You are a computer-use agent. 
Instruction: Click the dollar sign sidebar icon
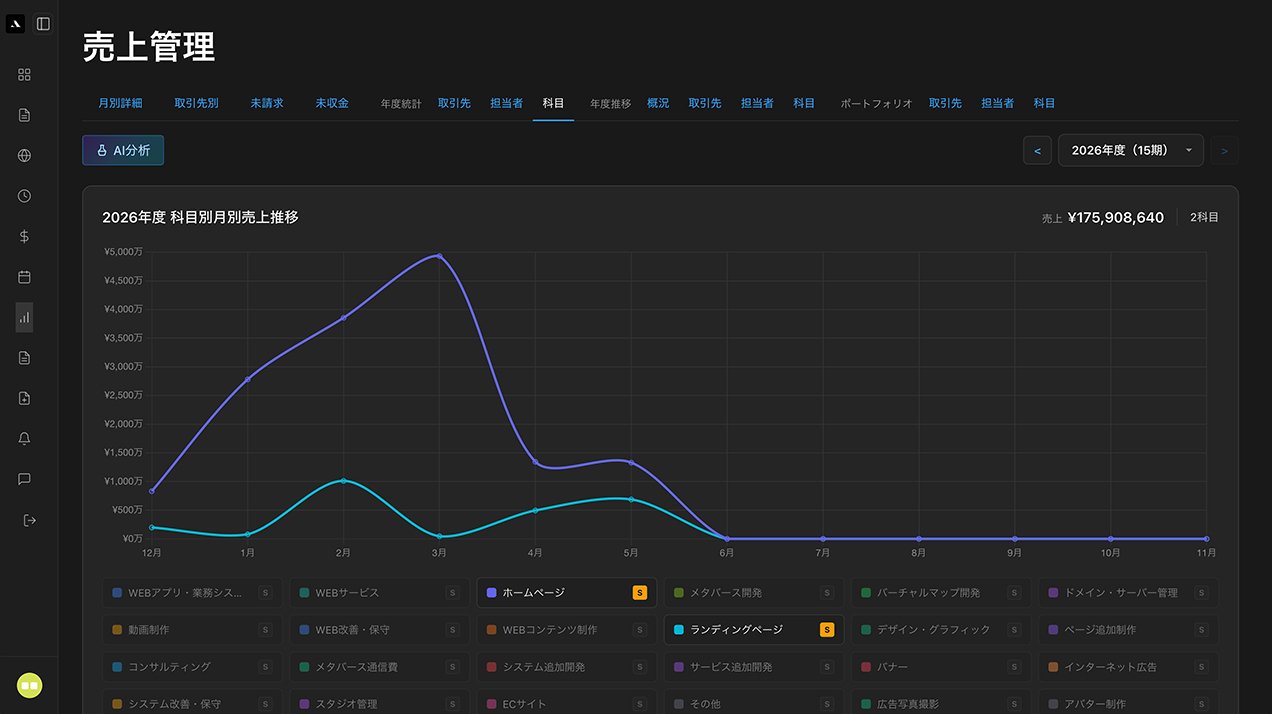(24, 236)
